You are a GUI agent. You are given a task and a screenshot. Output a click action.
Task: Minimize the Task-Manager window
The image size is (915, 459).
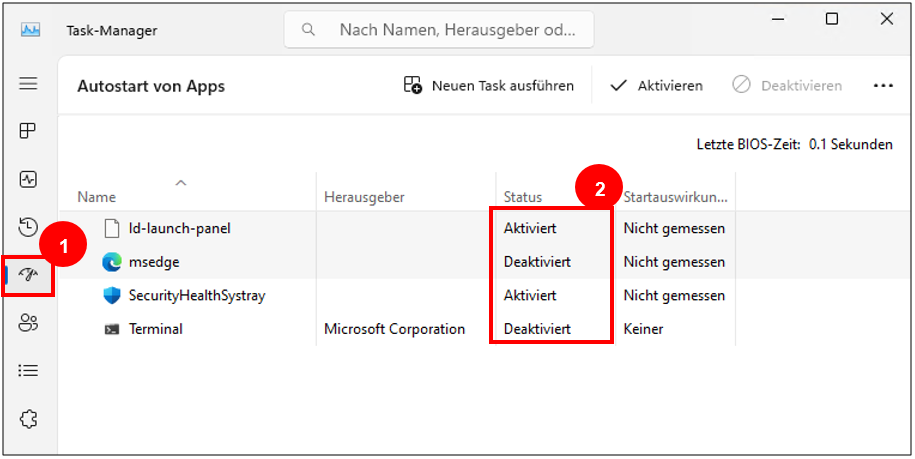pos(777,19)
